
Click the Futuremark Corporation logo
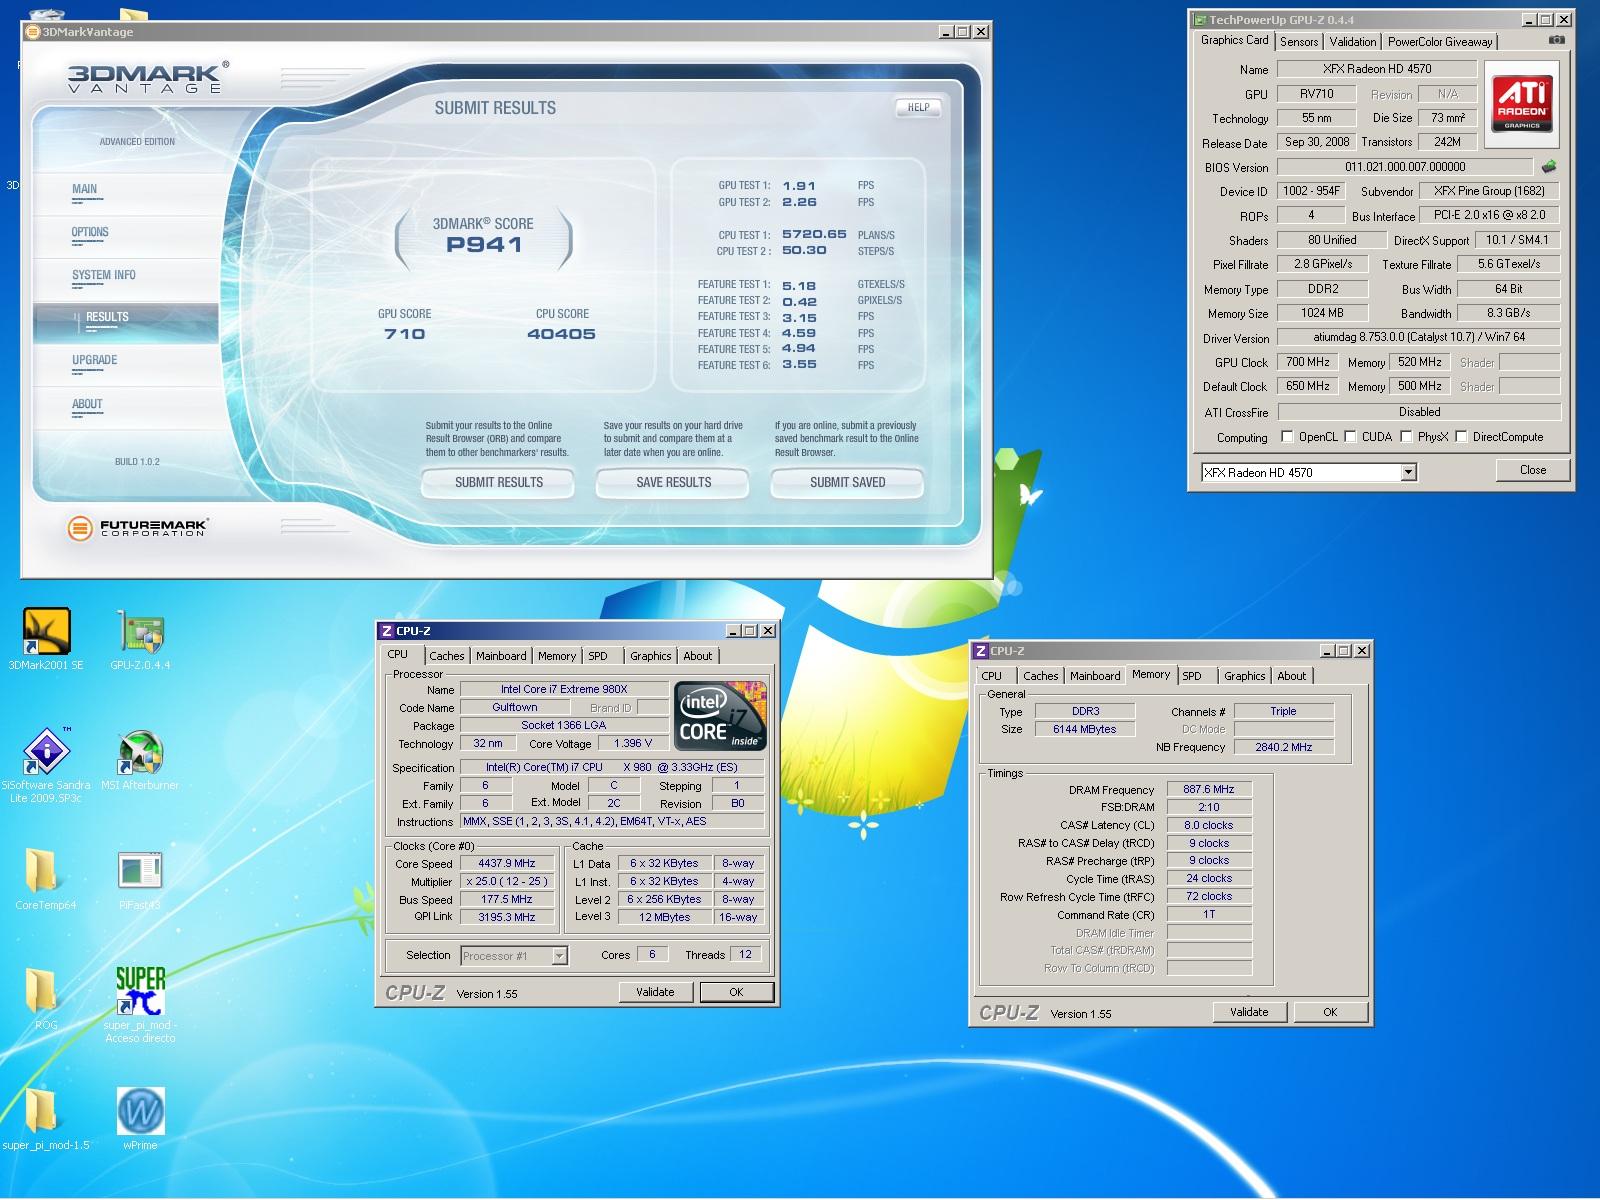pos(138,527)
